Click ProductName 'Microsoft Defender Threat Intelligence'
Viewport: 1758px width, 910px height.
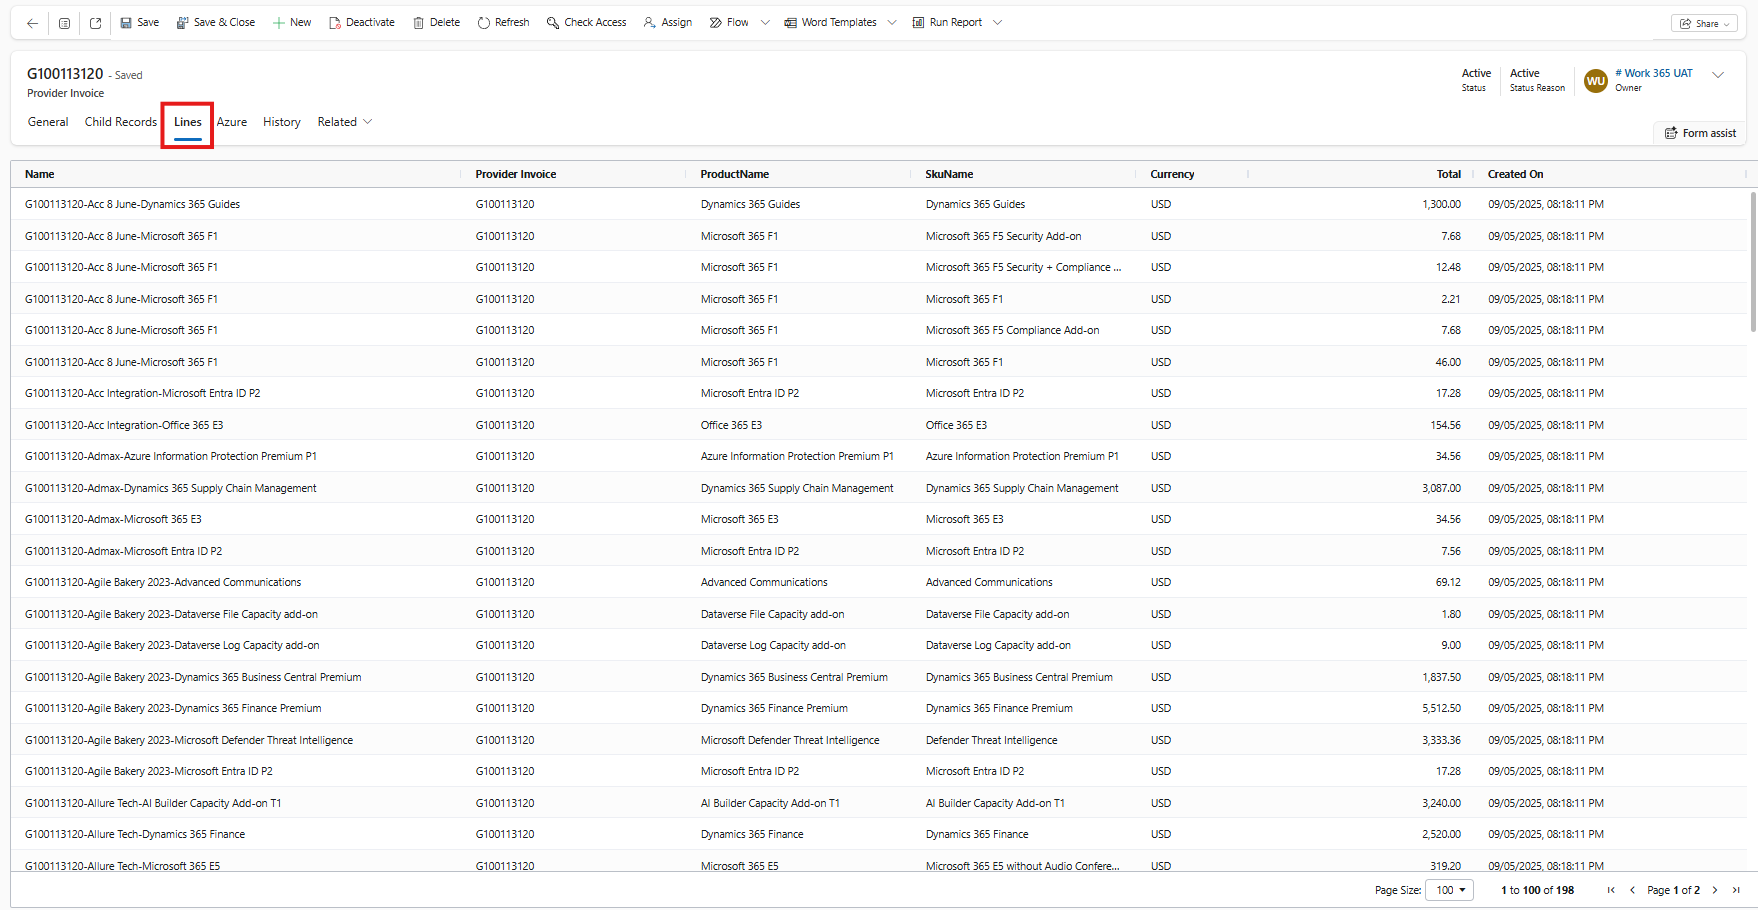[790, 740]
